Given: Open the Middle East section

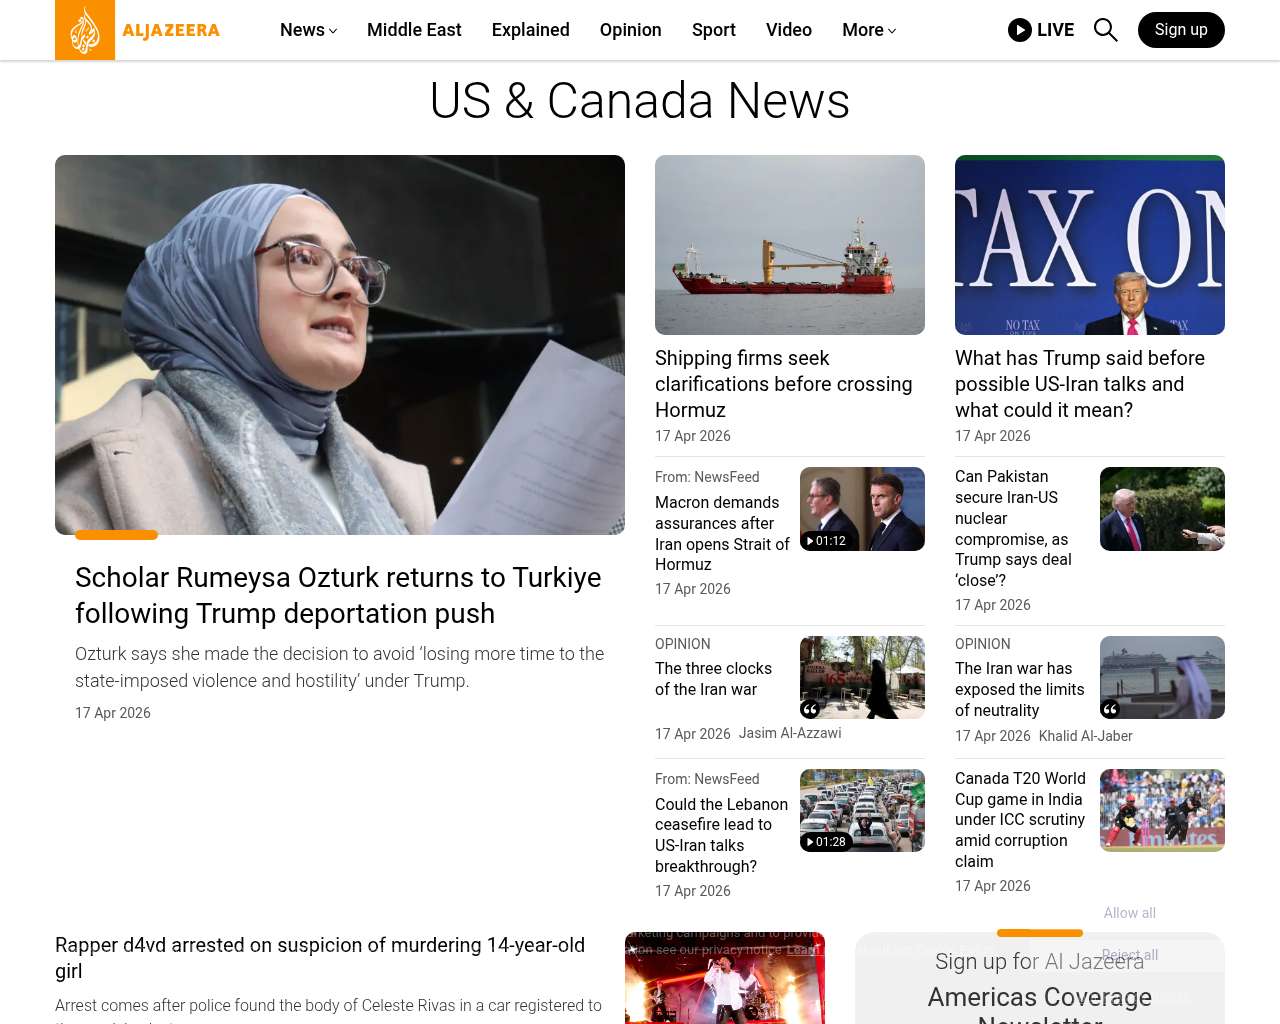Looking at the screenshot, I should (x=414, y=30).
